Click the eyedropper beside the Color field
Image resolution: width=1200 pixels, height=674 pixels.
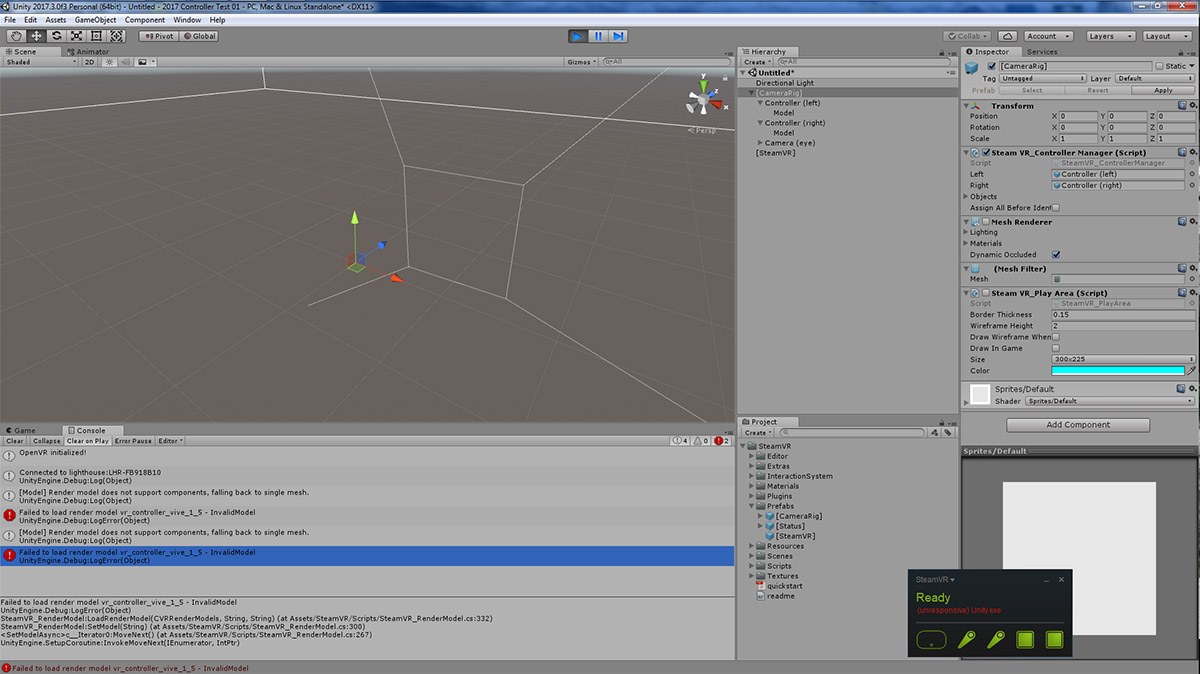point(1192,370)
